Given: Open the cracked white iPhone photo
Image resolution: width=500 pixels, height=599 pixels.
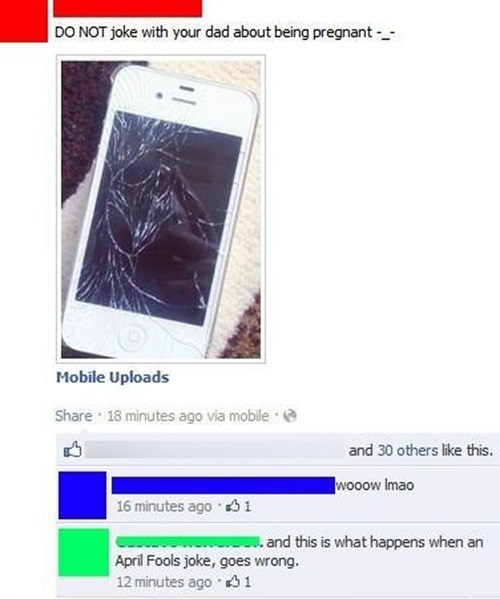Looking at the screenshot, I should [x=161, y=209].
